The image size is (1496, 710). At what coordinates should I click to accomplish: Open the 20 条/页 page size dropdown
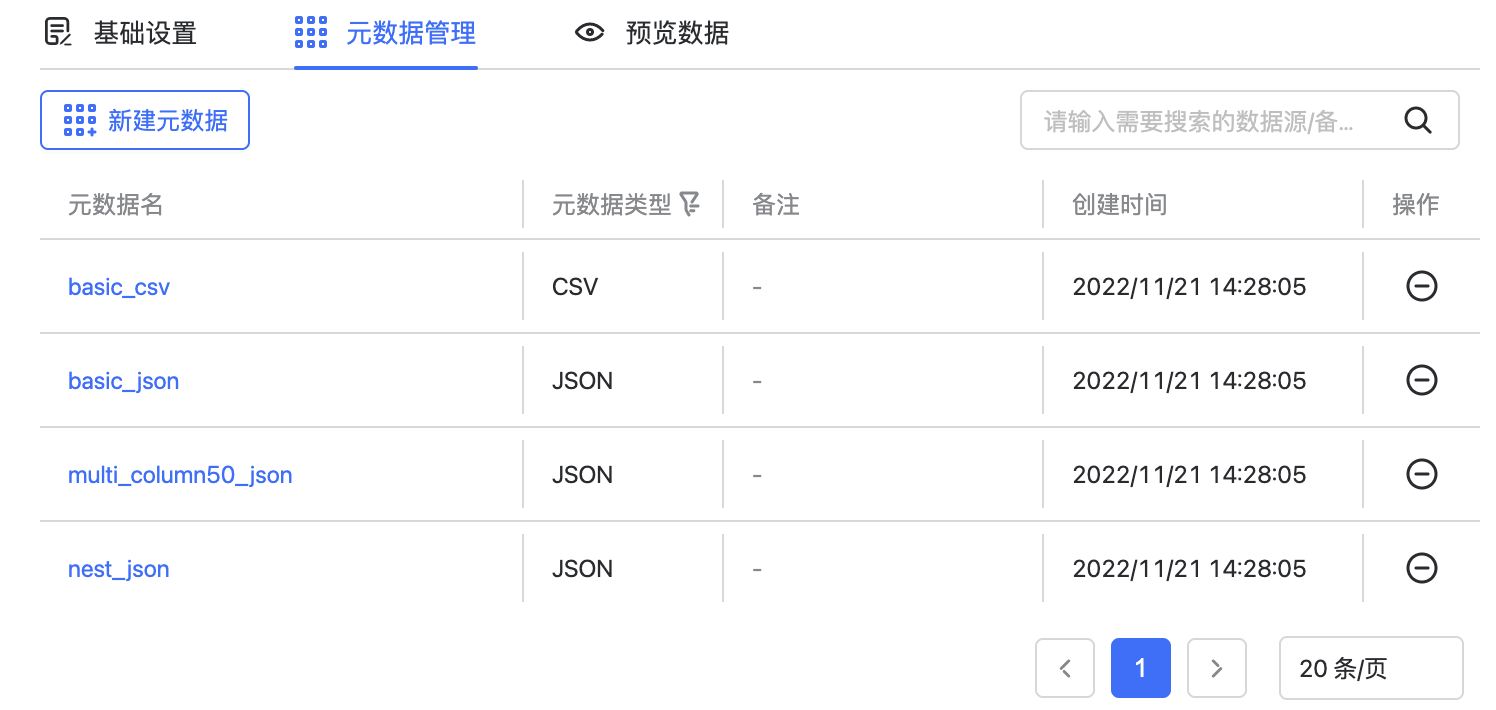[1370, 668]
